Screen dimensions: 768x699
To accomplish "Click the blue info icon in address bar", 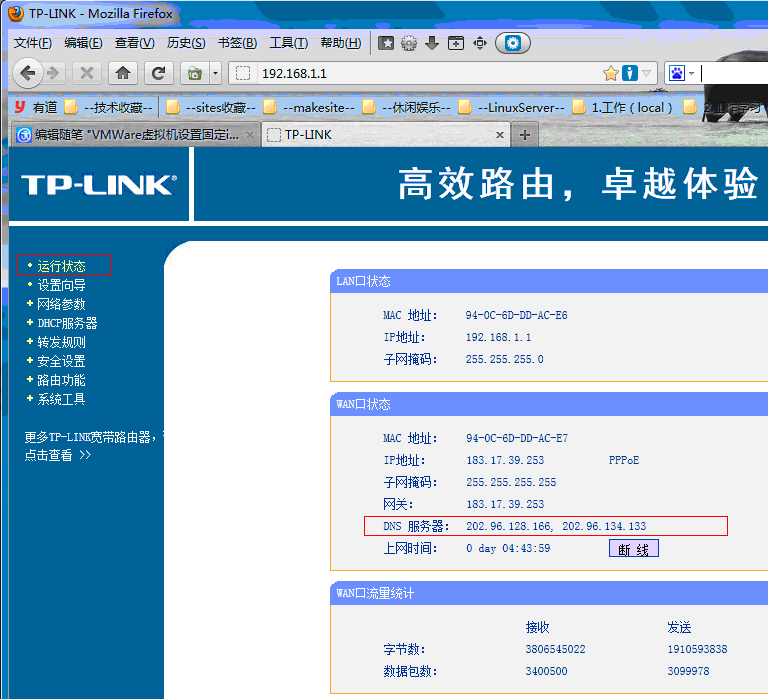I will pos(630,73).
